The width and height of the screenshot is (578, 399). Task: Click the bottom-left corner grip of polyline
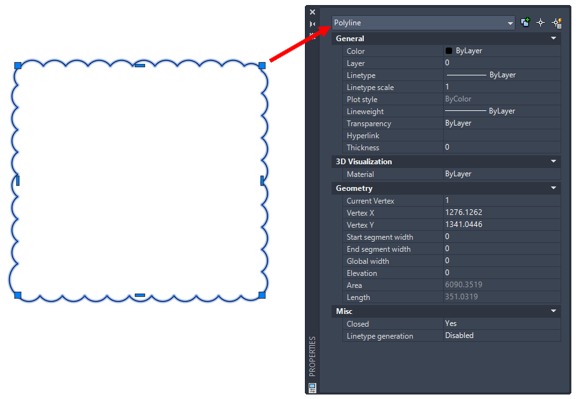[18, 295]
